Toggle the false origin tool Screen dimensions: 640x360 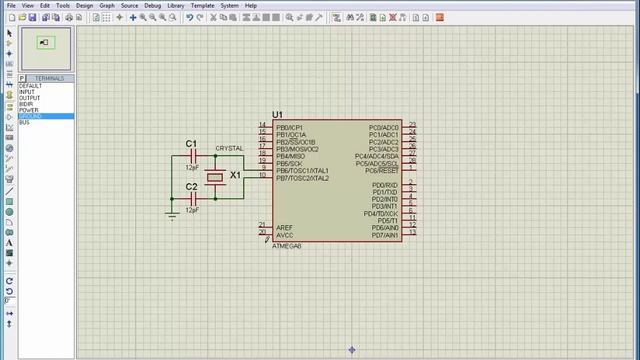[119, 18]
